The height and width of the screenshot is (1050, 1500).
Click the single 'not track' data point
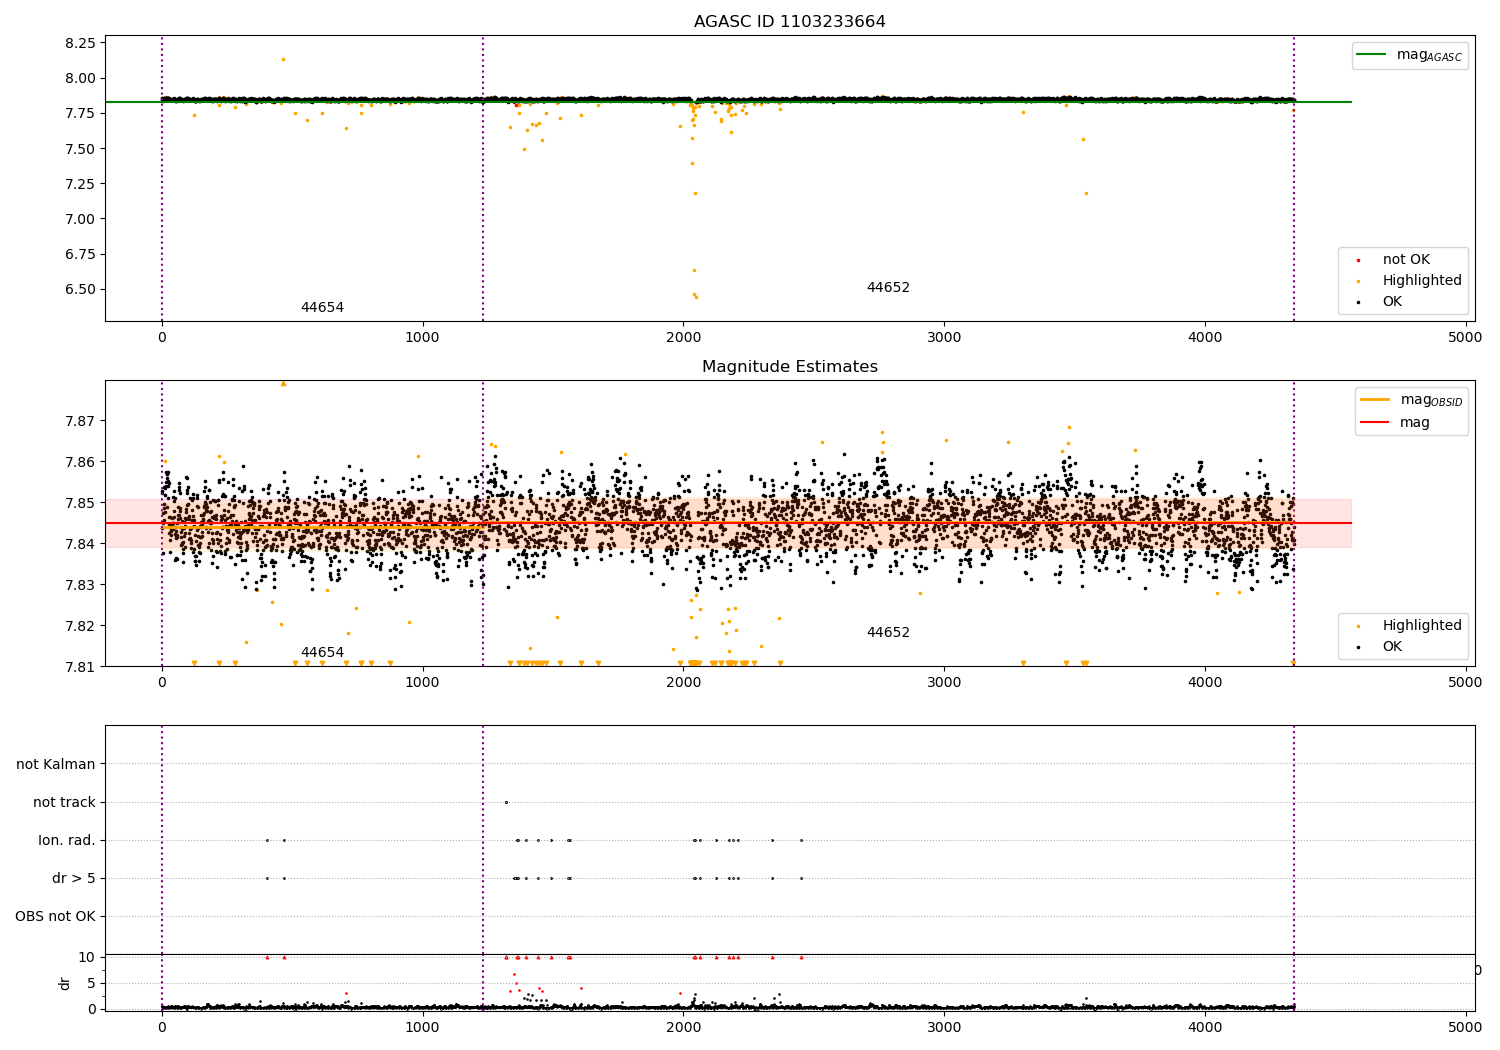point(506,802)
